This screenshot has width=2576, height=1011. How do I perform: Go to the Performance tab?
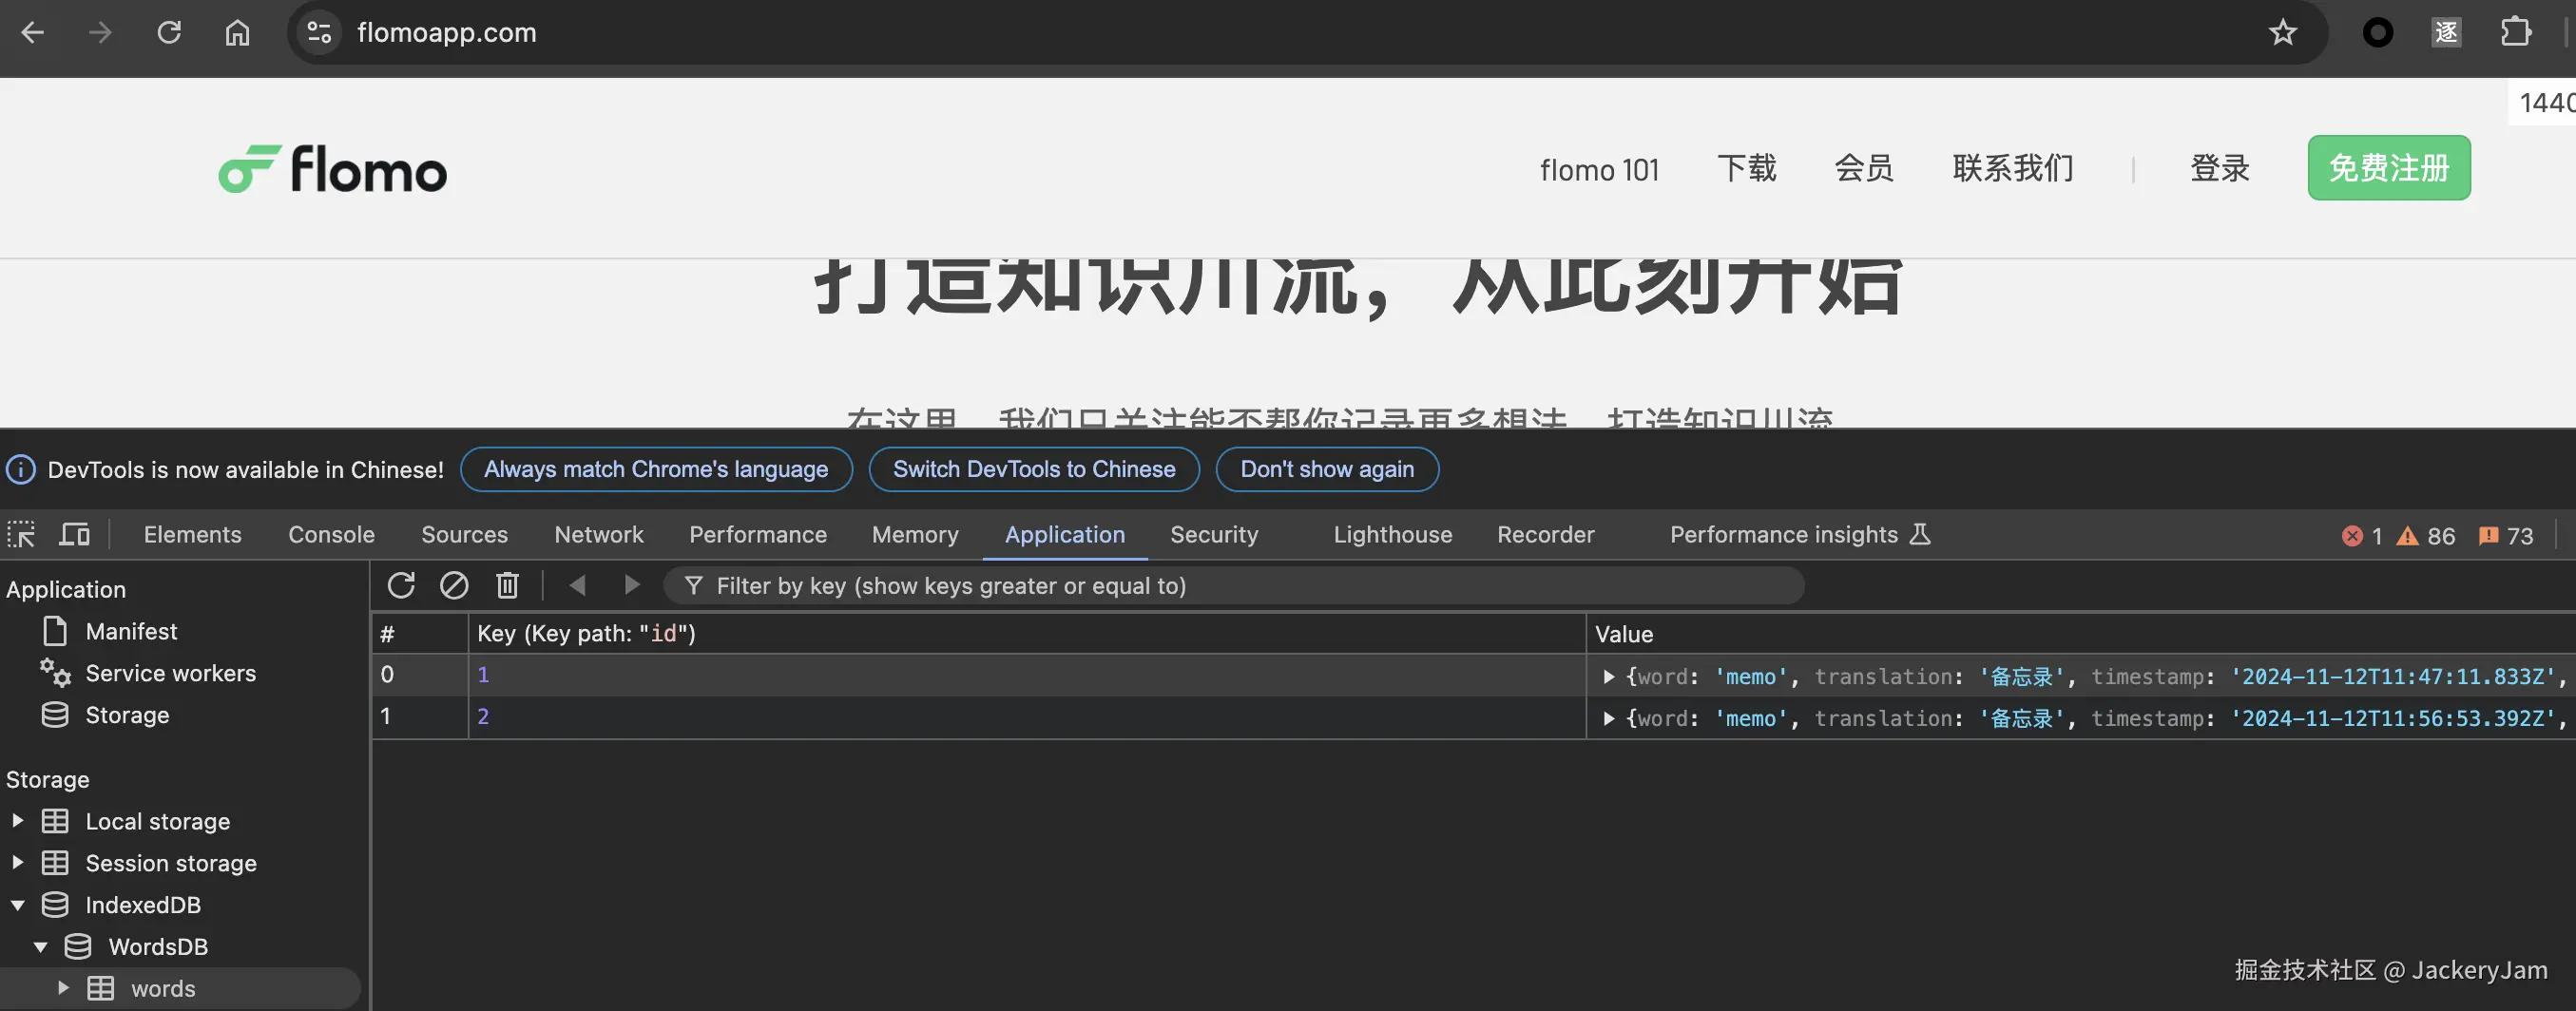(x=758, y=535)
